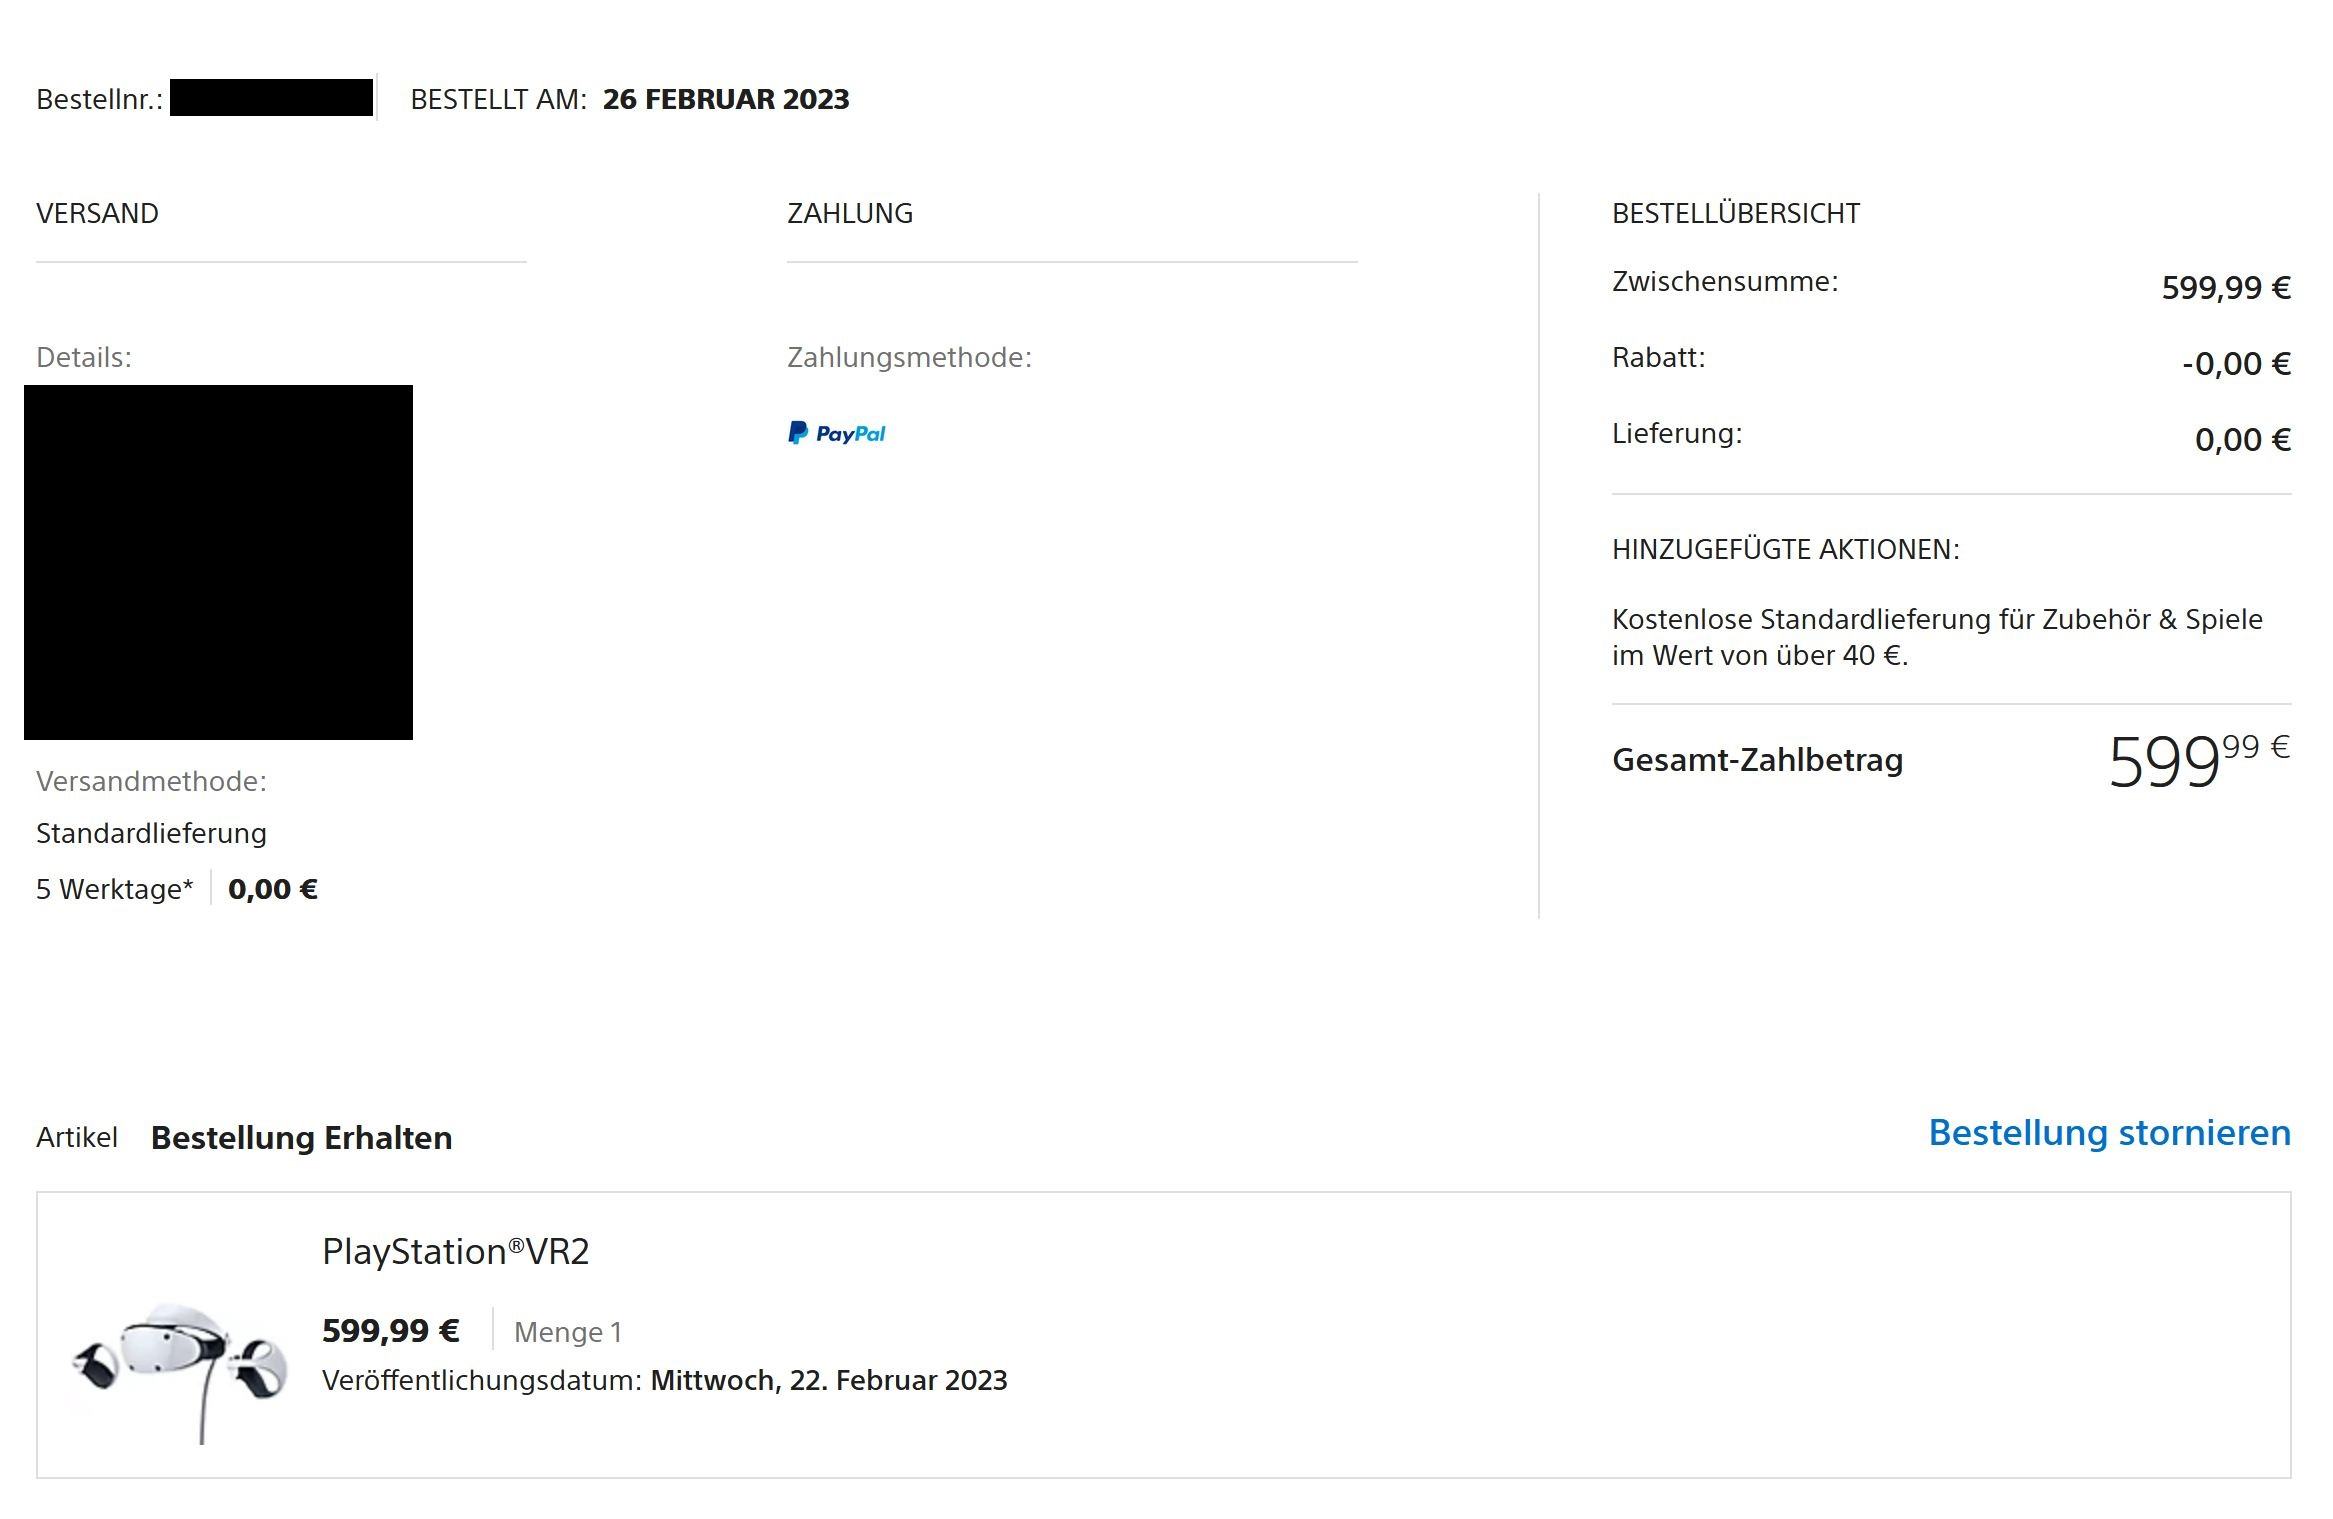Click the Lieferung value 0,00 €

[x=2242, y=440]
